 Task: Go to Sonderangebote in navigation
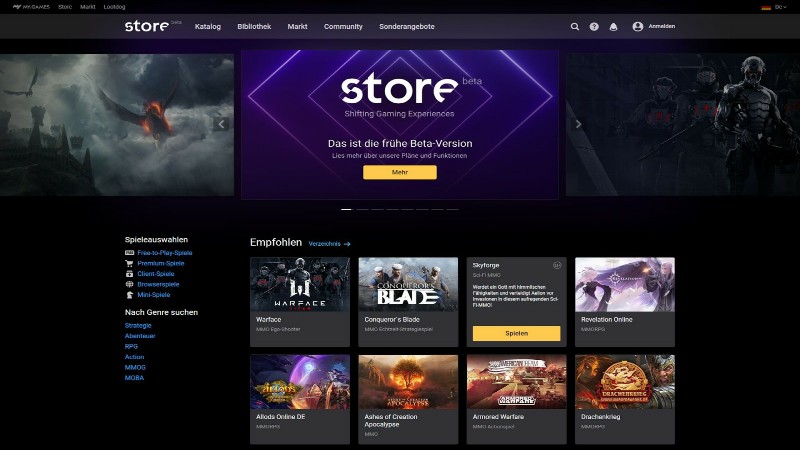[x=406, y=27]
